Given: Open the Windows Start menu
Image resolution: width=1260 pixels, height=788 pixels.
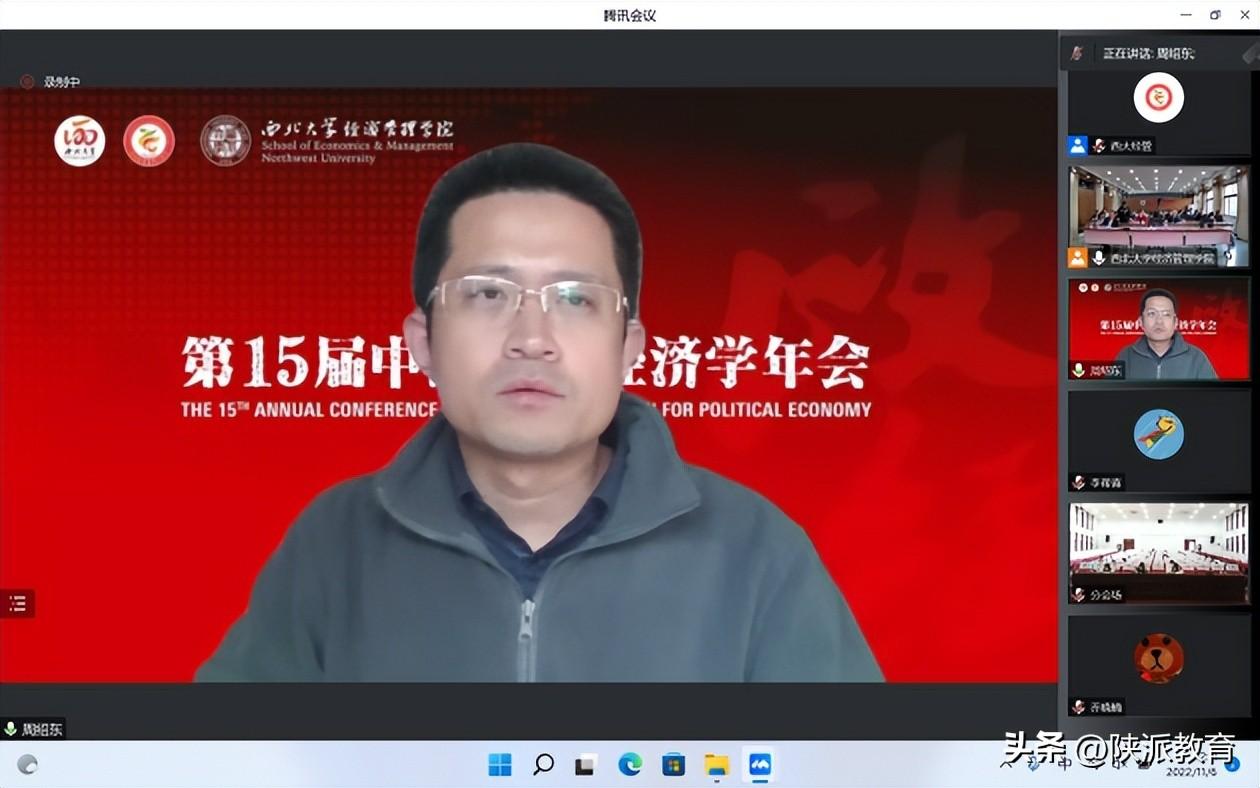Looking at the screenshot, I should pyautogui.click(x=500, y=766).
